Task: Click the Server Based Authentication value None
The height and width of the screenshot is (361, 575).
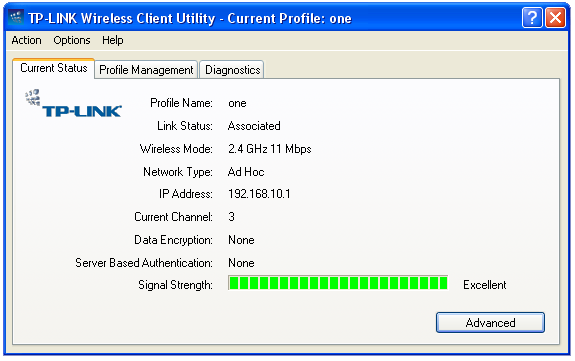Action: tap(241, 263)
